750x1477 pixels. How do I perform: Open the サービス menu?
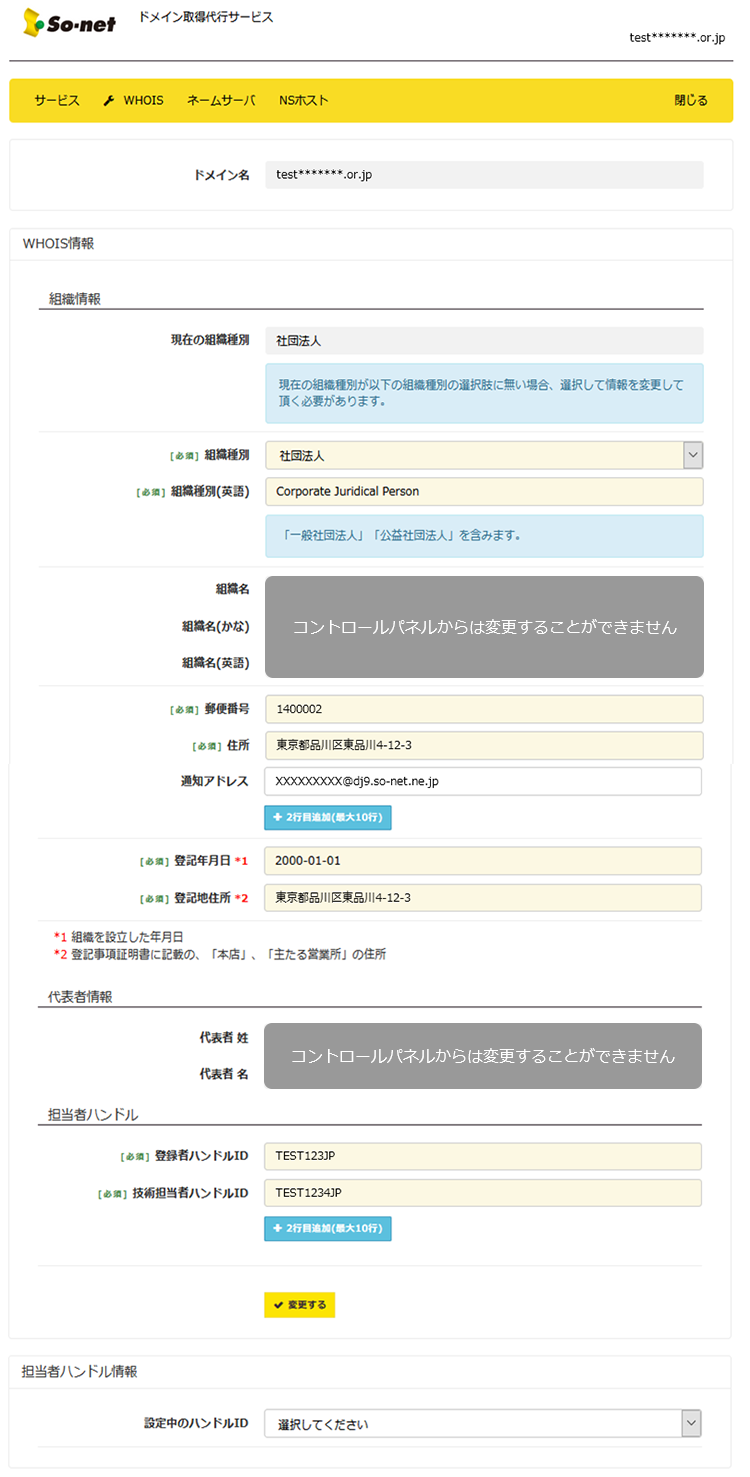[57, 101]
